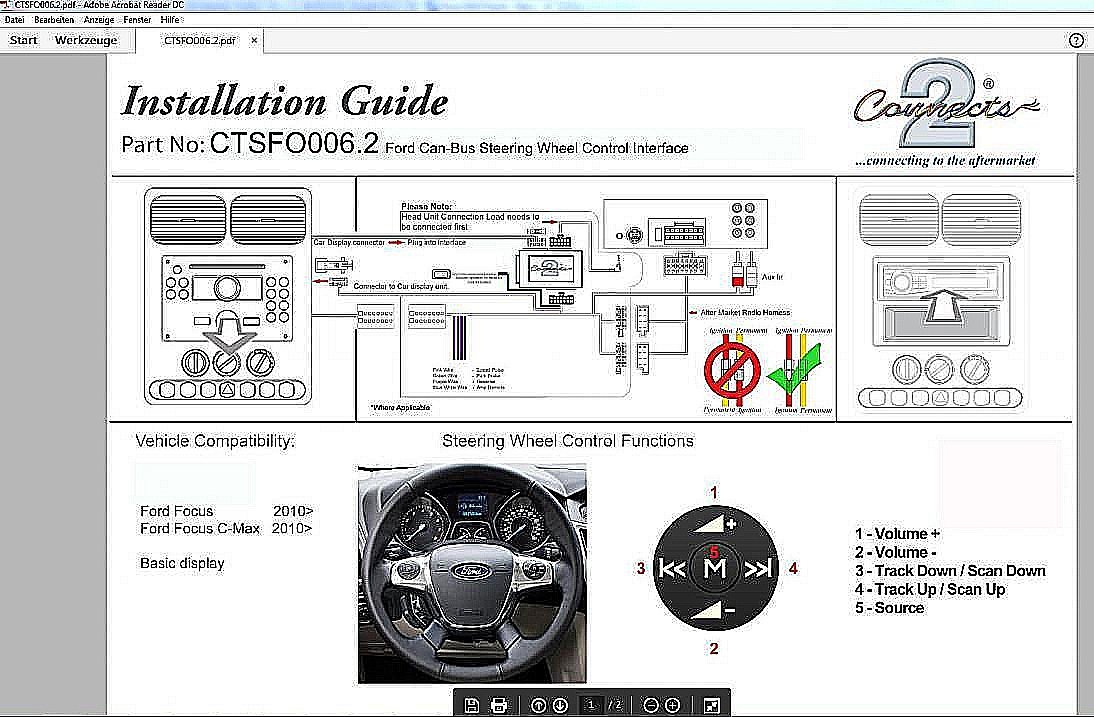Click the "Car Display connector" label
The width and height of the screenshot is (1094, 717).
(x=349, y=243)
